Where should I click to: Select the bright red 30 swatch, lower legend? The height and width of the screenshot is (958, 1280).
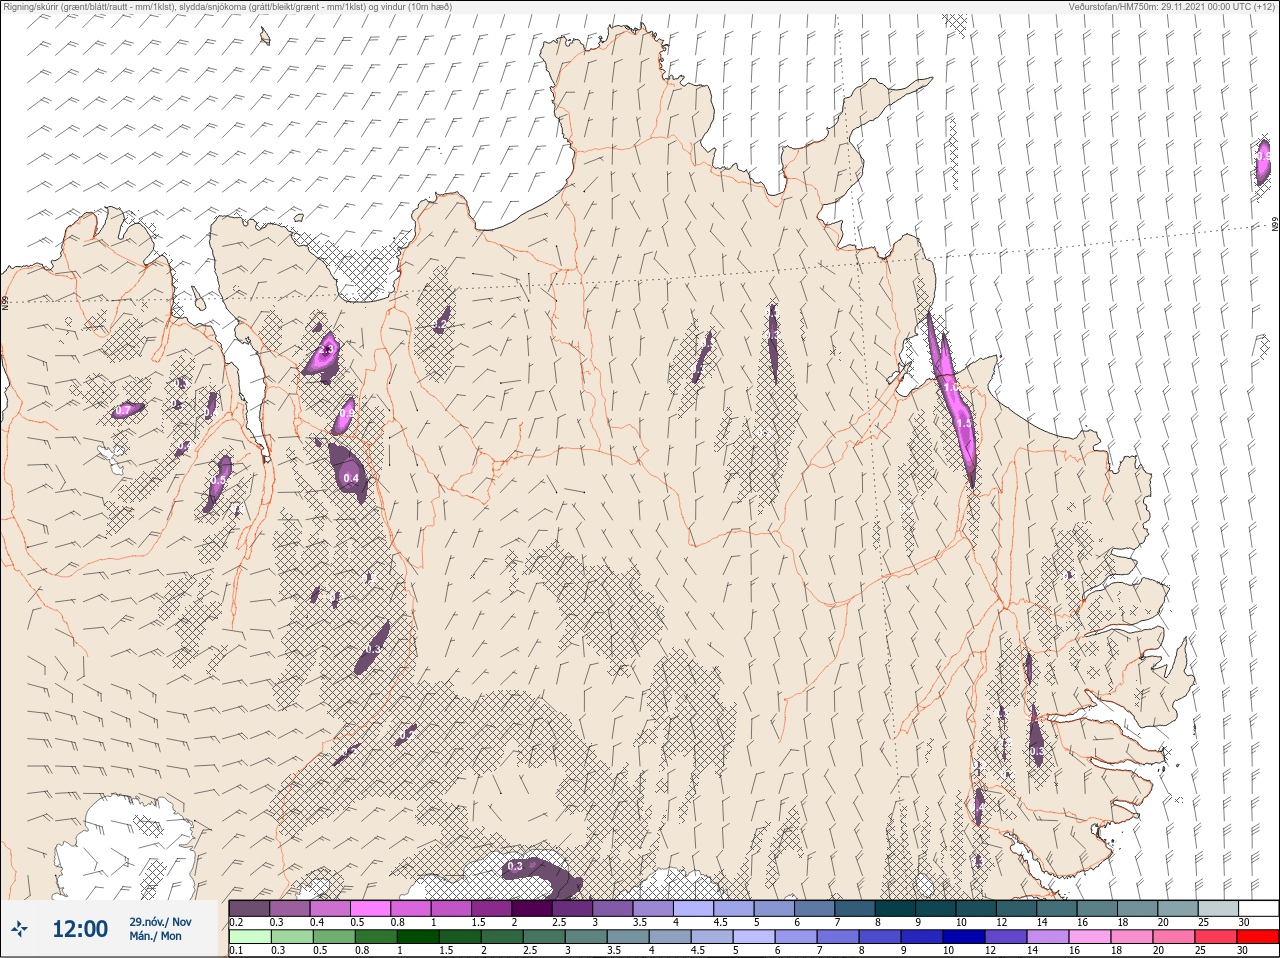(1257, 937)
